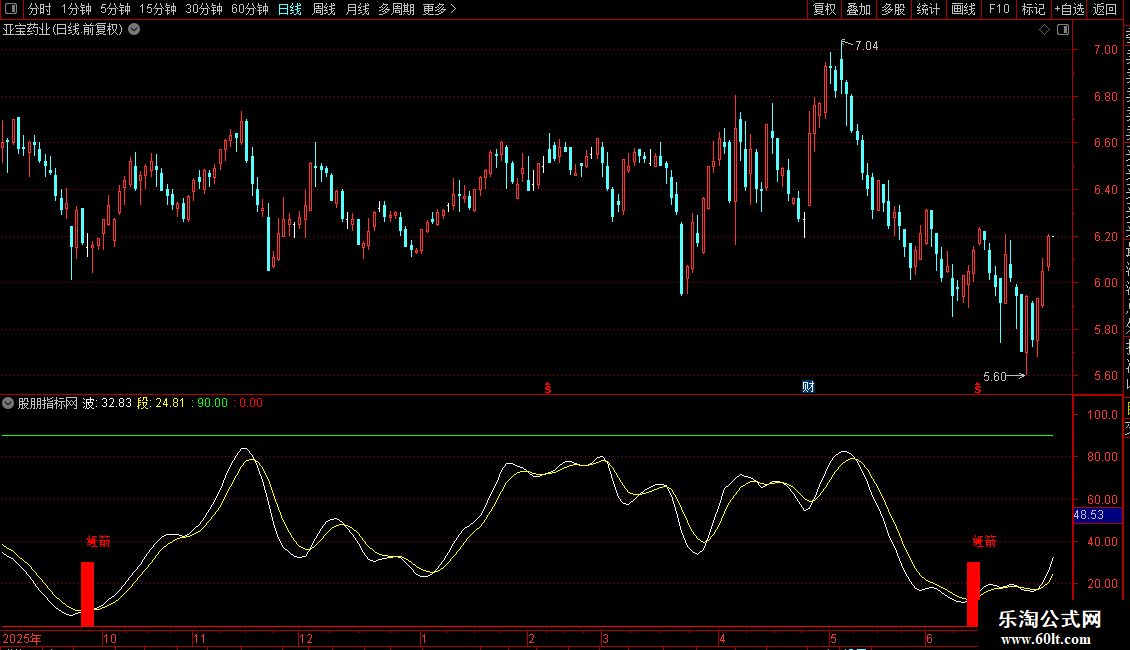
Task: Expand the 更多 periods menu
Action: click(x=439, y=9)
